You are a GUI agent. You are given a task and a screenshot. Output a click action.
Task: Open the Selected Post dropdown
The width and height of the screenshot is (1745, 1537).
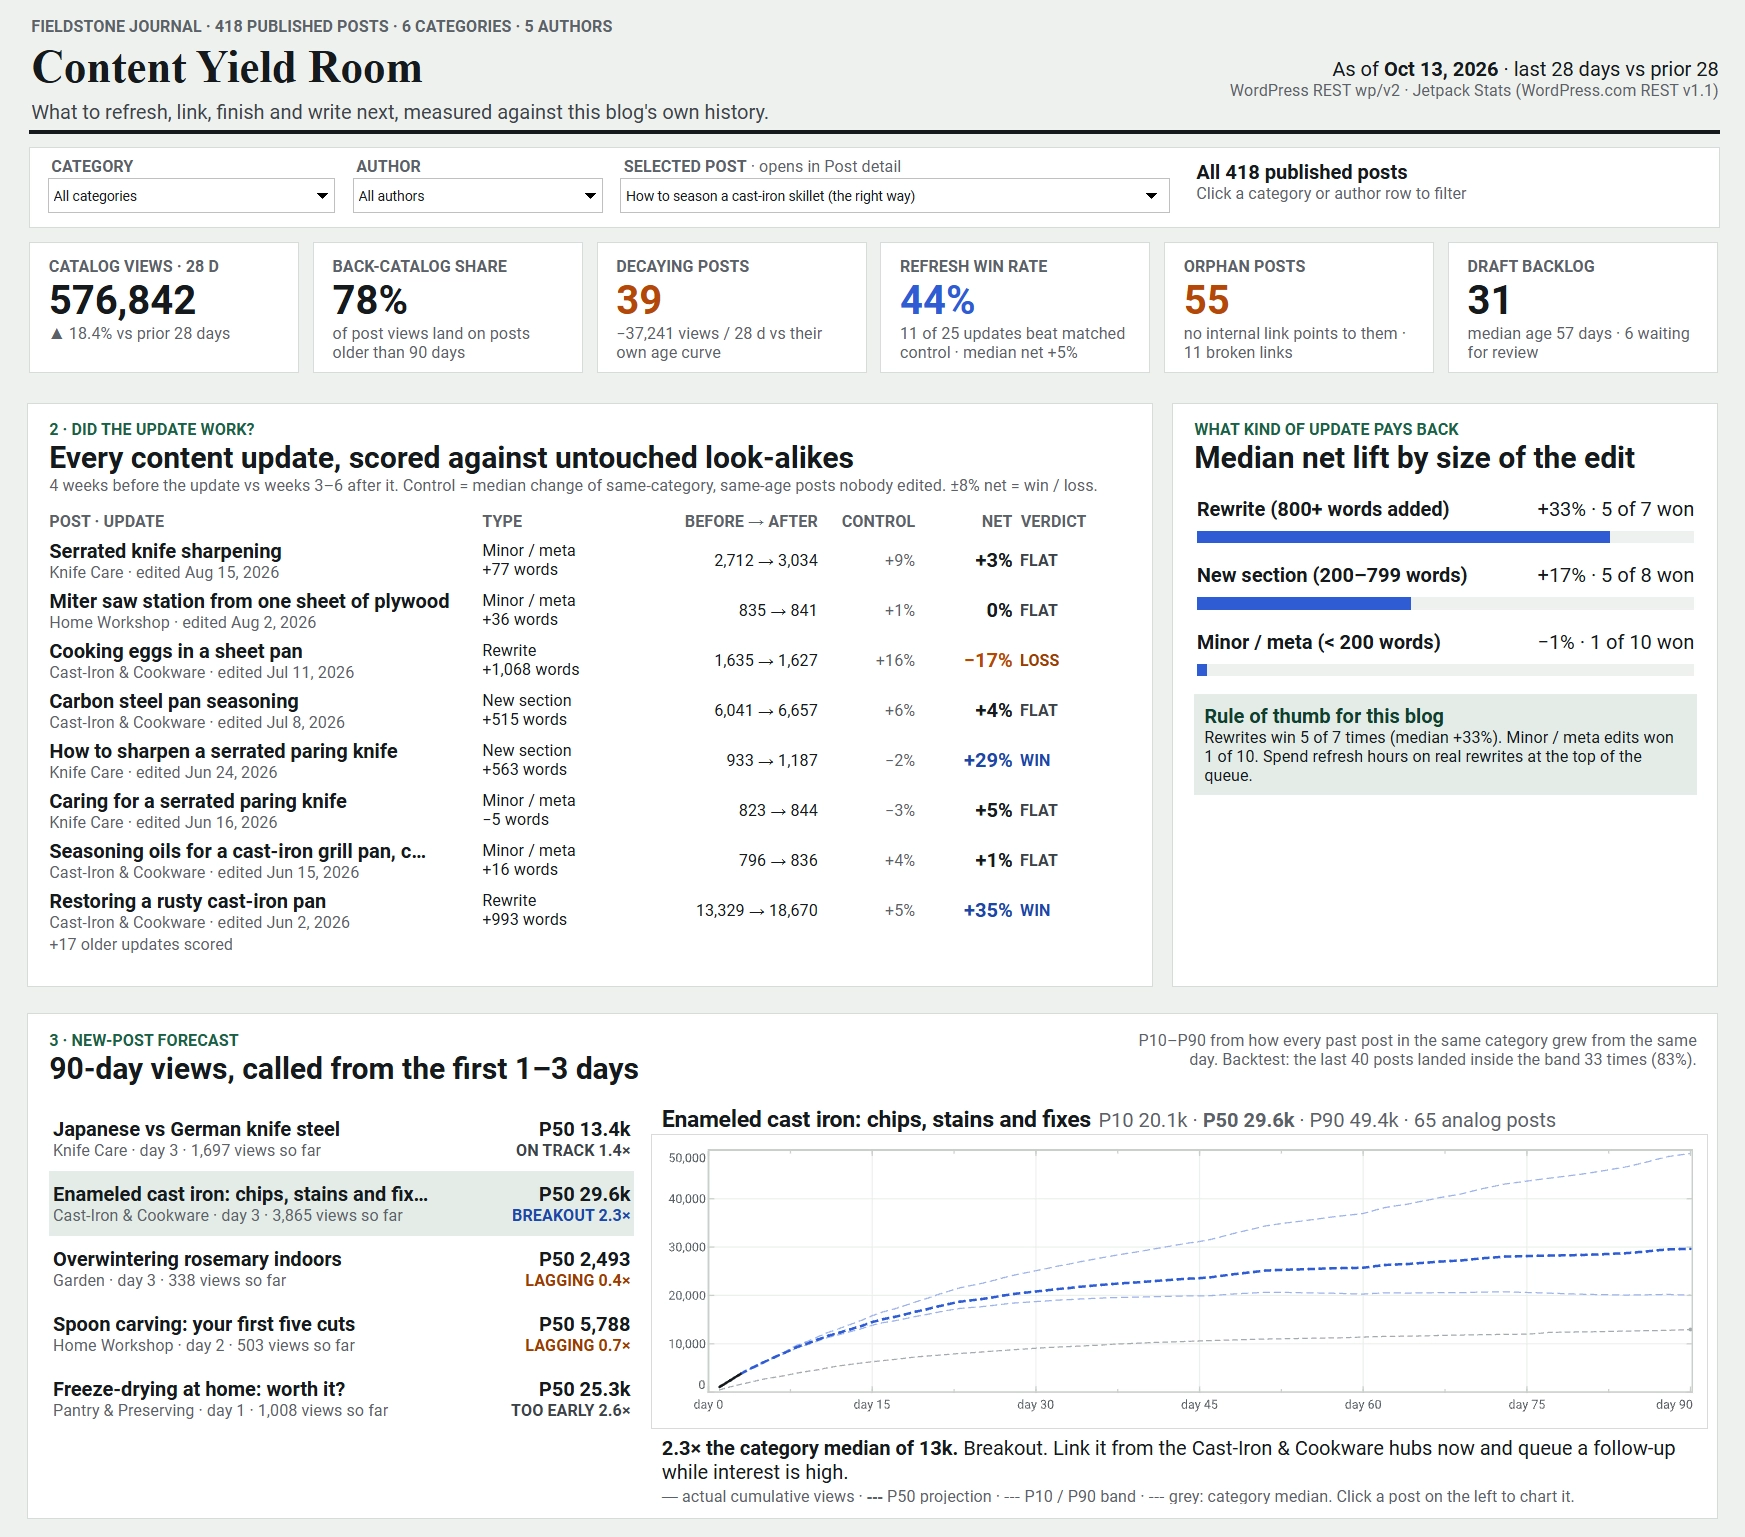[895, 196]
